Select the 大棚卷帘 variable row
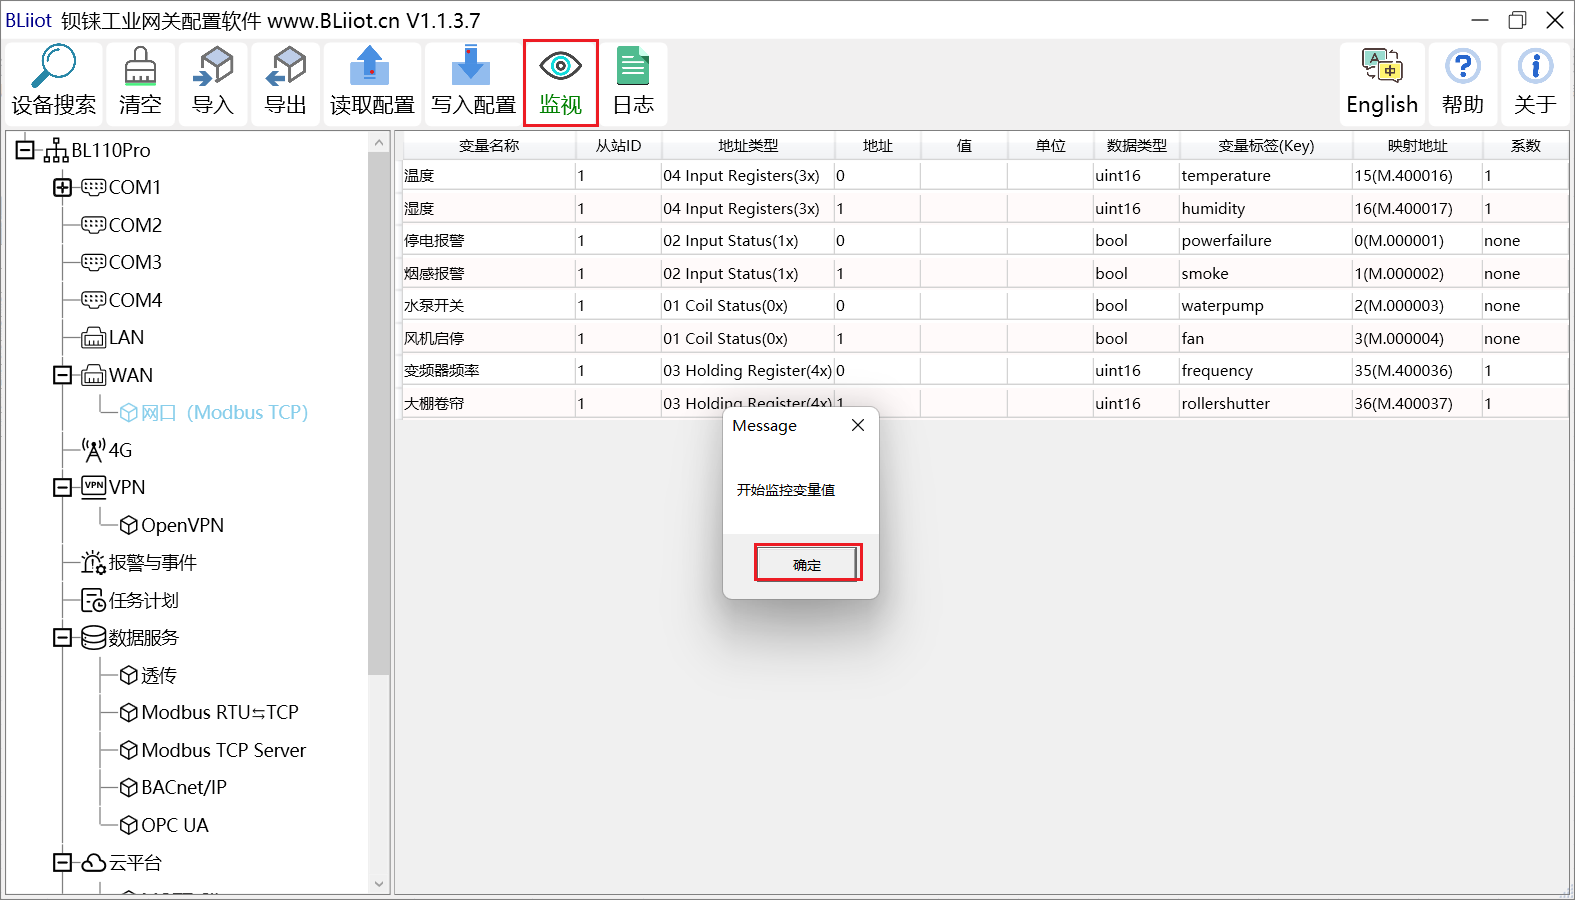This screenshot has height=900, width=1575. (x=985, y=403)
